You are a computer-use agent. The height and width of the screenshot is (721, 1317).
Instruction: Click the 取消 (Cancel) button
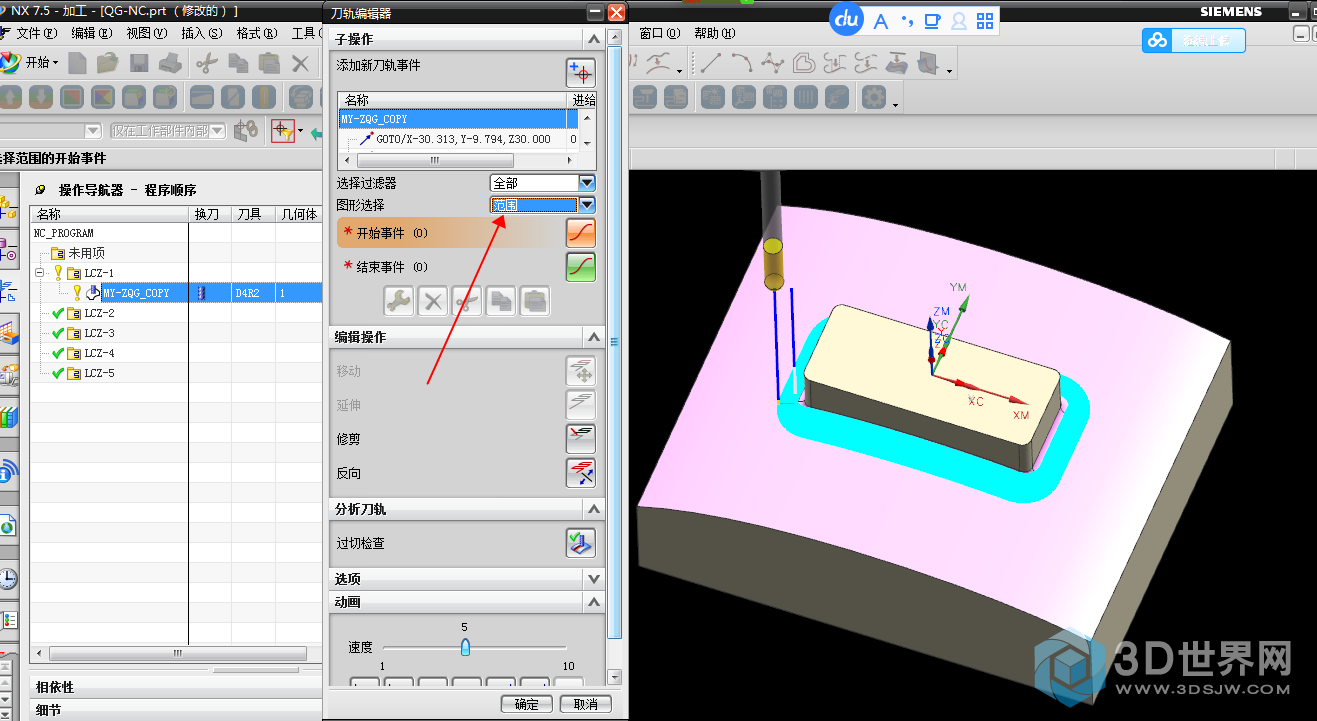(585, 704)
